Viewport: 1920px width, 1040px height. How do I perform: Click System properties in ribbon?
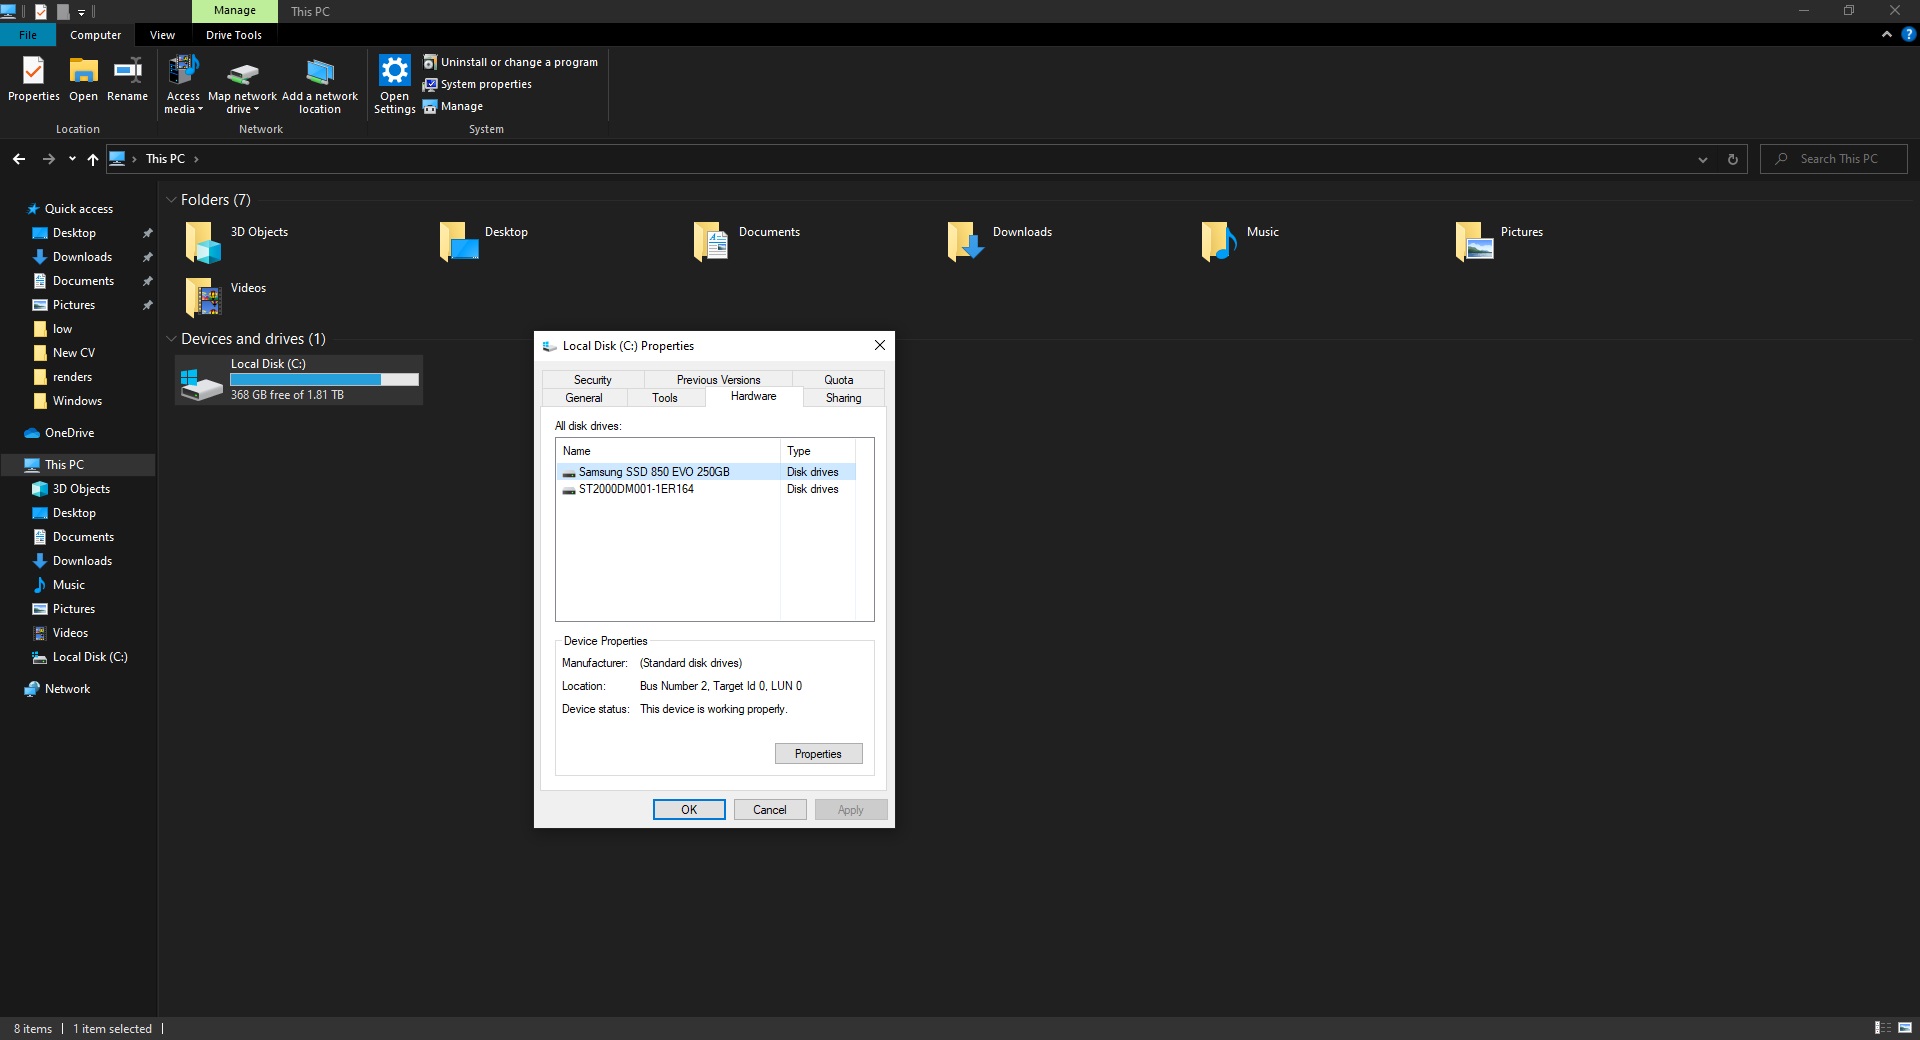(x=478, y=84)
